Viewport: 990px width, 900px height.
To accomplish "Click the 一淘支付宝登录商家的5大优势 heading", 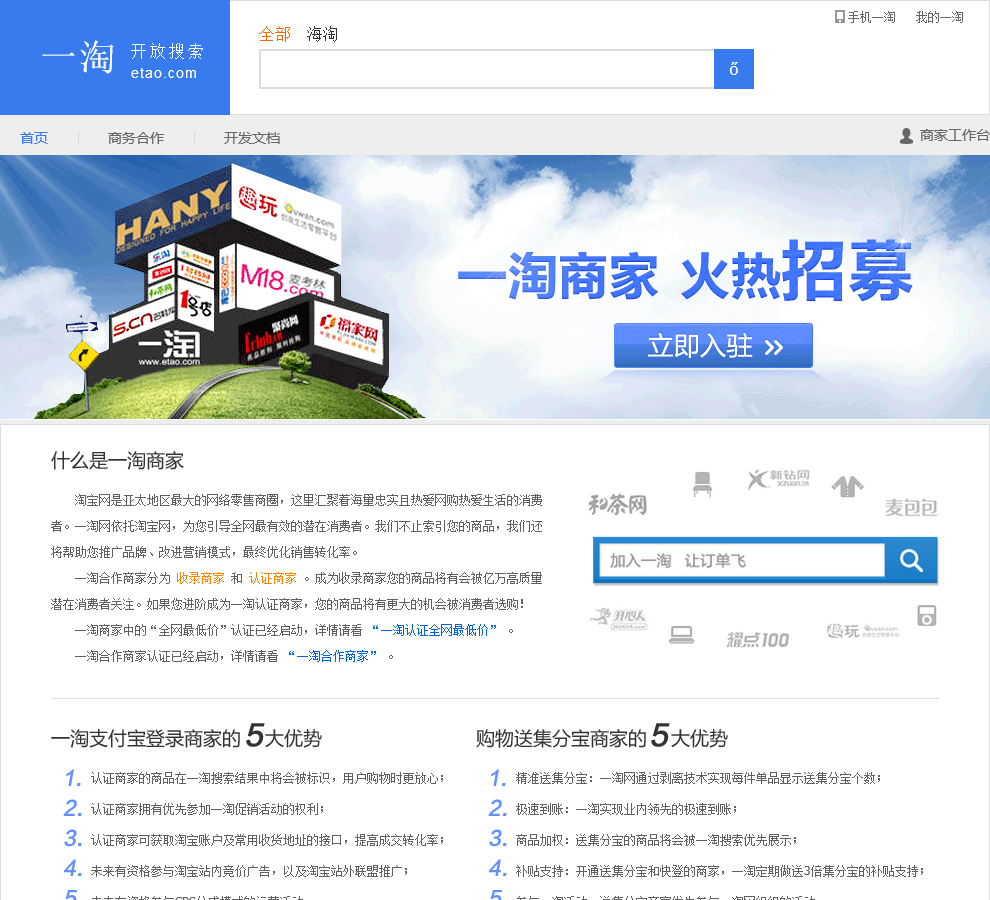I will [186, 736].
